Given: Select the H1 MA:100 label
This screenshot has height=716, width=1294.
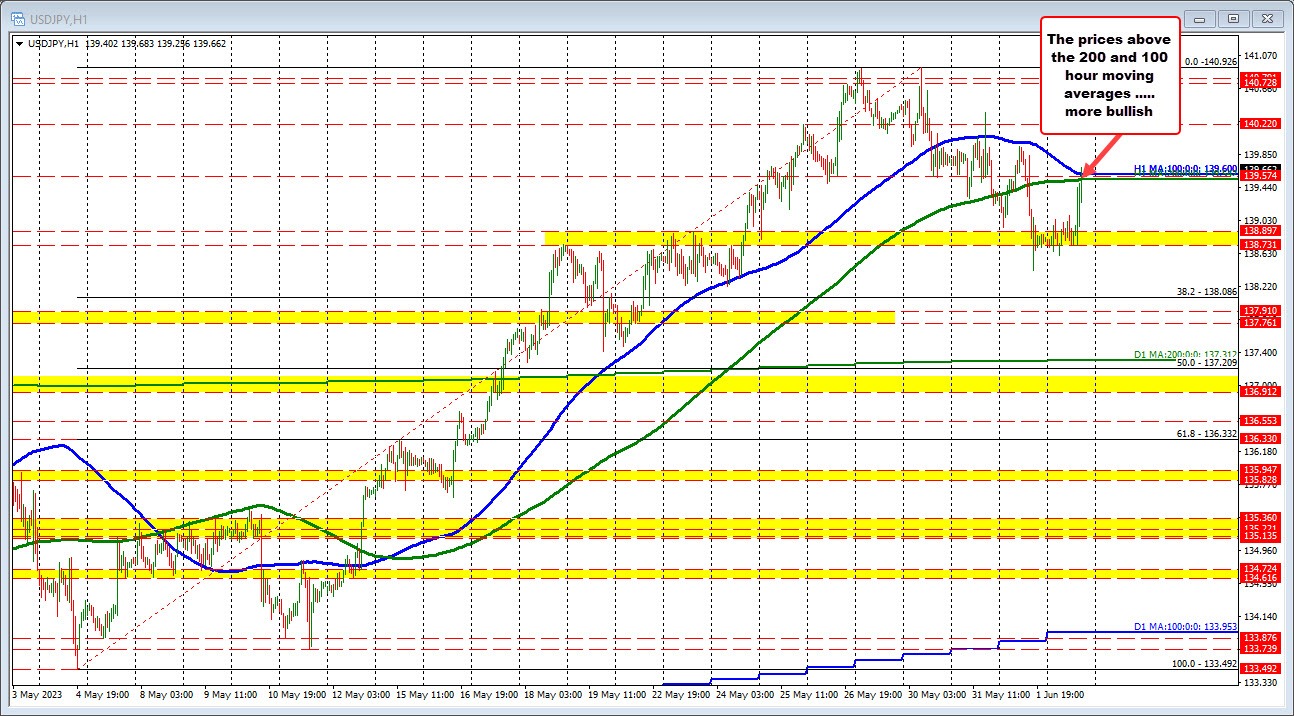Looking at the screenshot, I should (1185, 169).
